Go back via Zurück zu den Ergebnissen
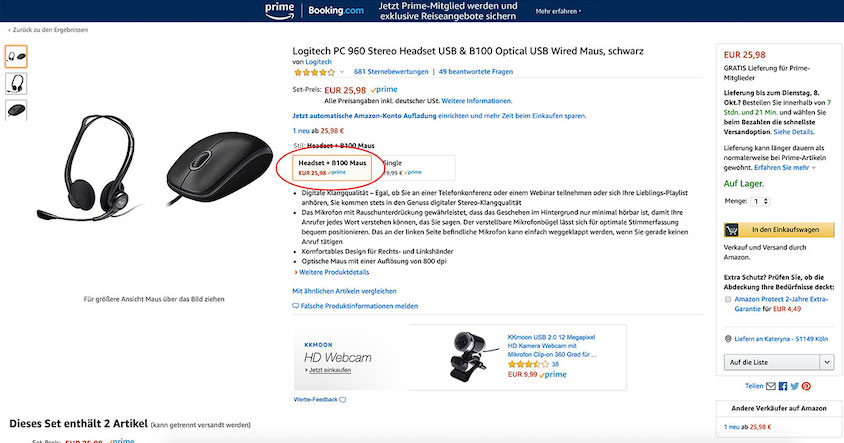 [x=47, y=30]
